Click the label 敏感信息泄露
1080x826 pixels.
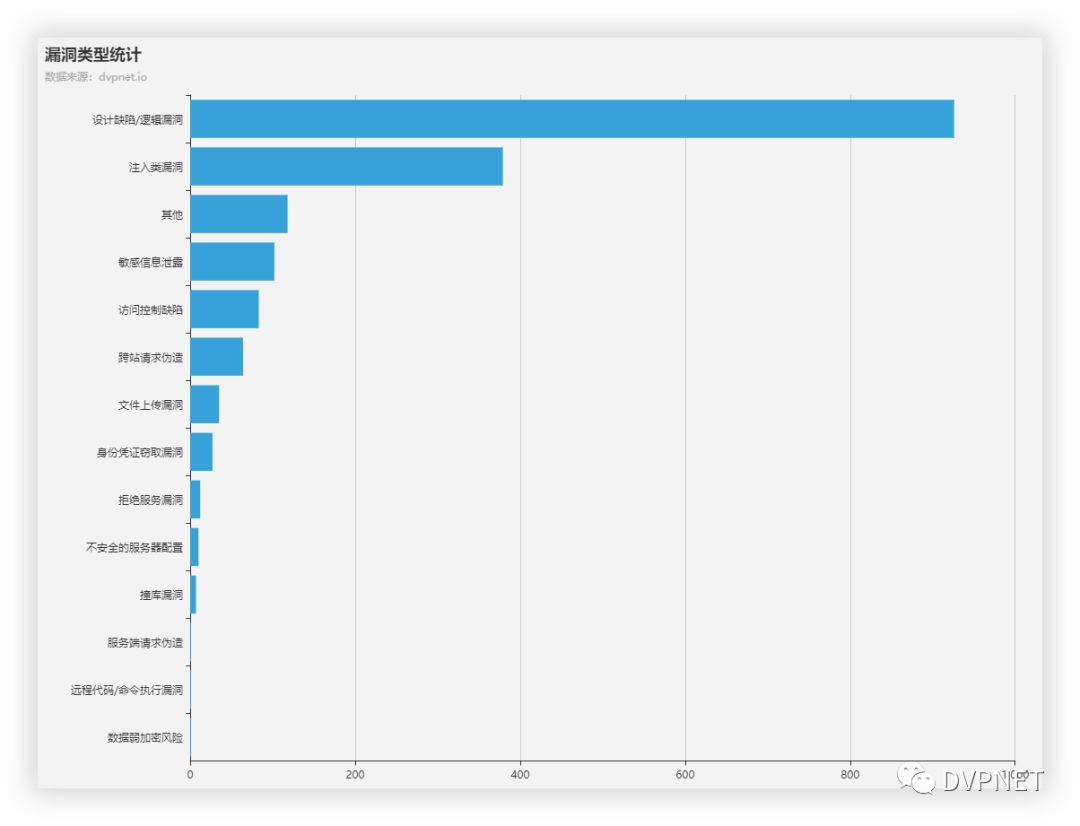coord(150,262)
